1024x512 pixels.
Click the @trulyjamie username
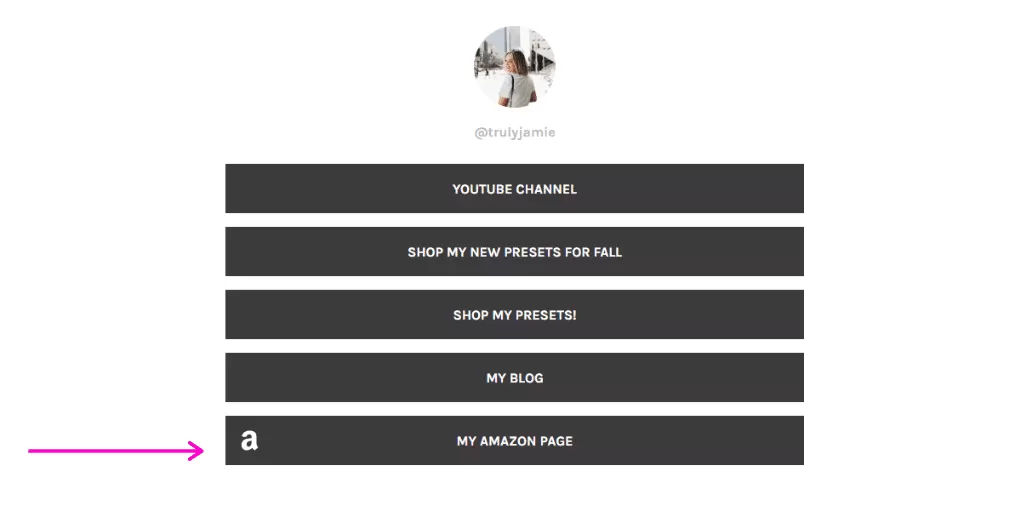pos(514,132)
